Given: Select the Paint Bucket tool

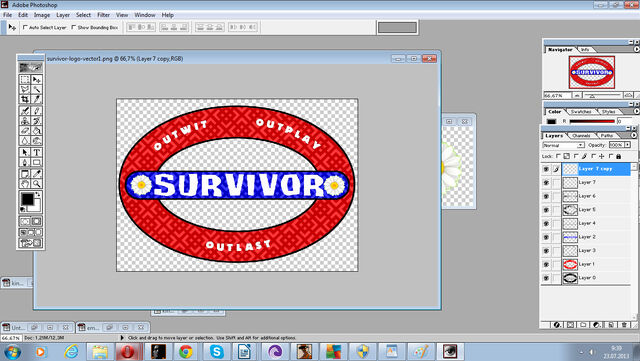Looking at the screenshot, I should click(36, 131).
